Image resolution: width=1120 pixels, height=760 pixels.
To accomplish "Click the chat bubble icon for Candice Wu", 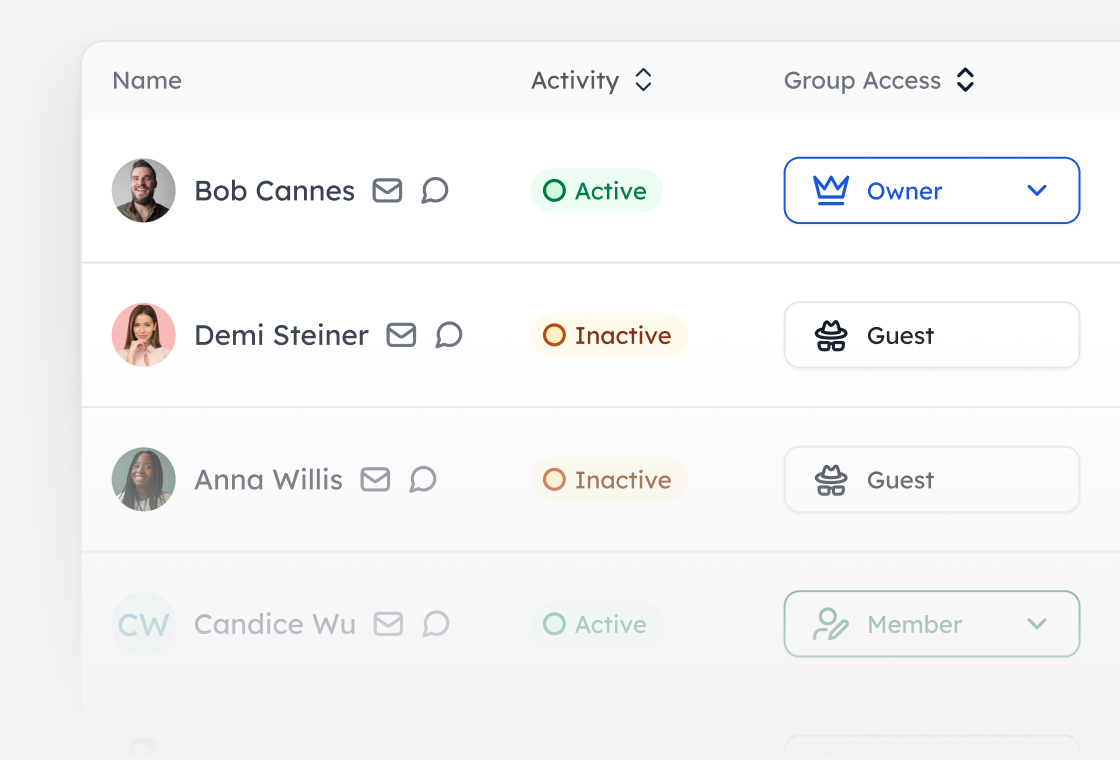I will (x=434, y=624).
